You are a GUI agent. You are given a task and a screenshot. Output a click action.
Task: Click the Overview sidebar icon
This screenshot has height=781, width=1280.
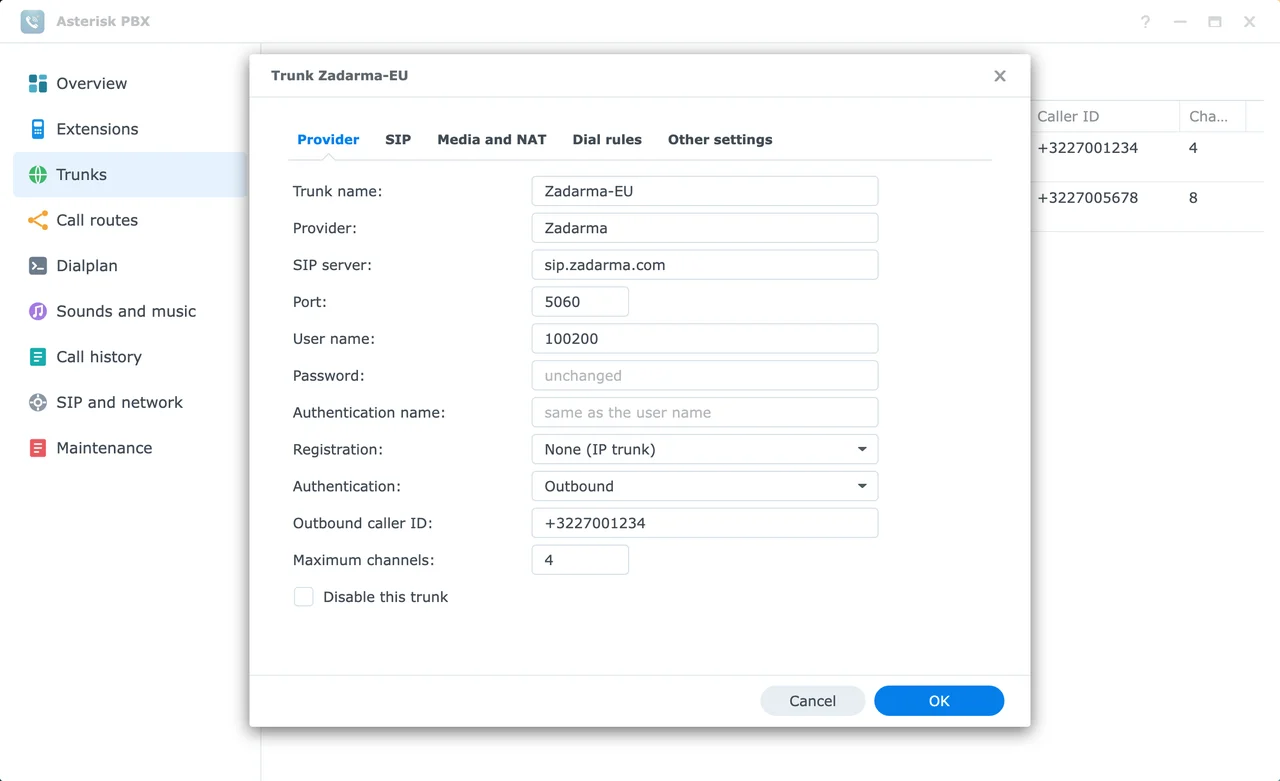[38, 83]
